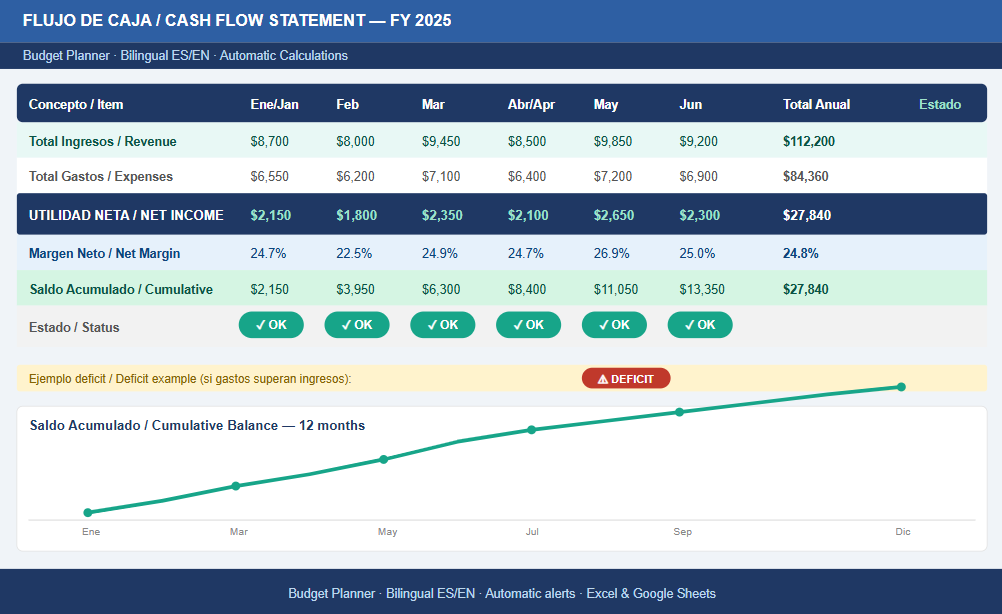Click the Concepto / Item header
1002x614 pixels.
click(x=76, y=104)
